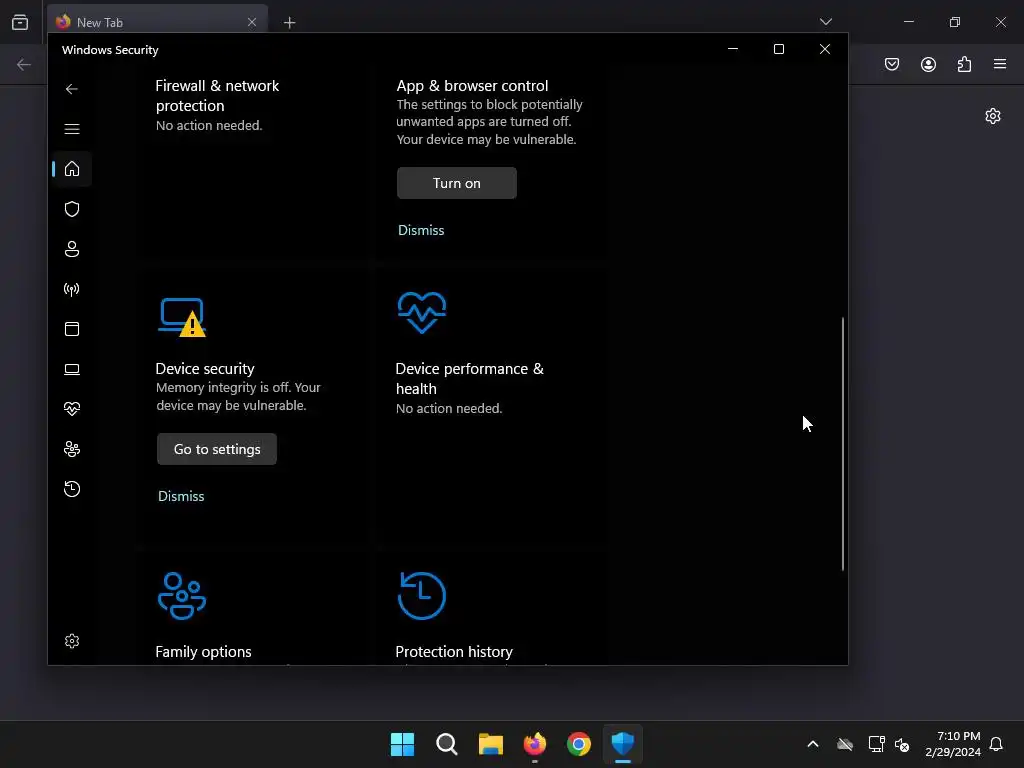The width and height of the screenshot is (1024, 768).
Task: Go back in Windows Security
Action: pos(72,89)
